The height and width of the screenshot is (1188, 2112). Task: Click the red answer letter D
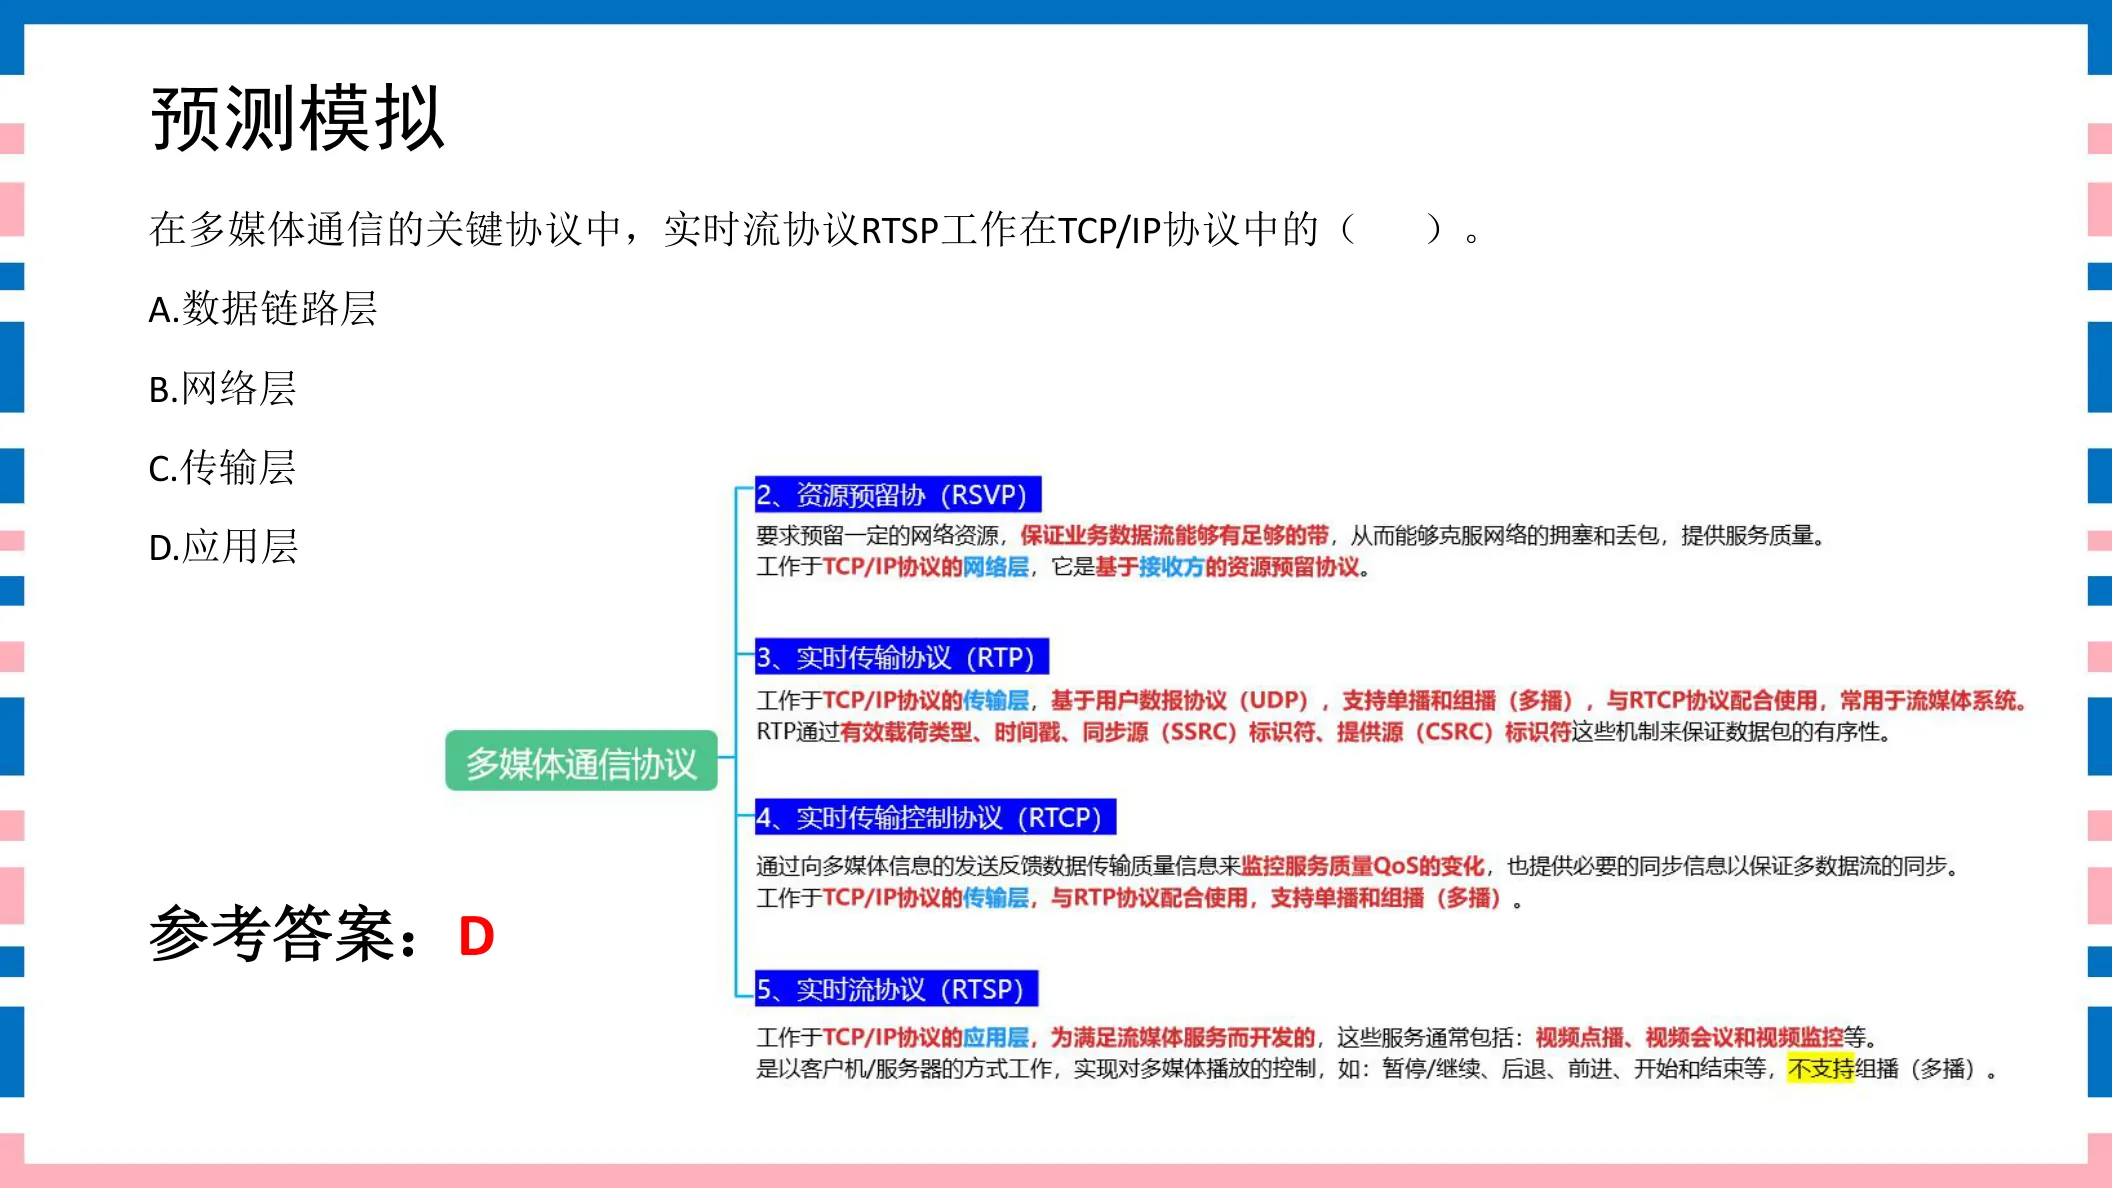[x=477, y=936]
